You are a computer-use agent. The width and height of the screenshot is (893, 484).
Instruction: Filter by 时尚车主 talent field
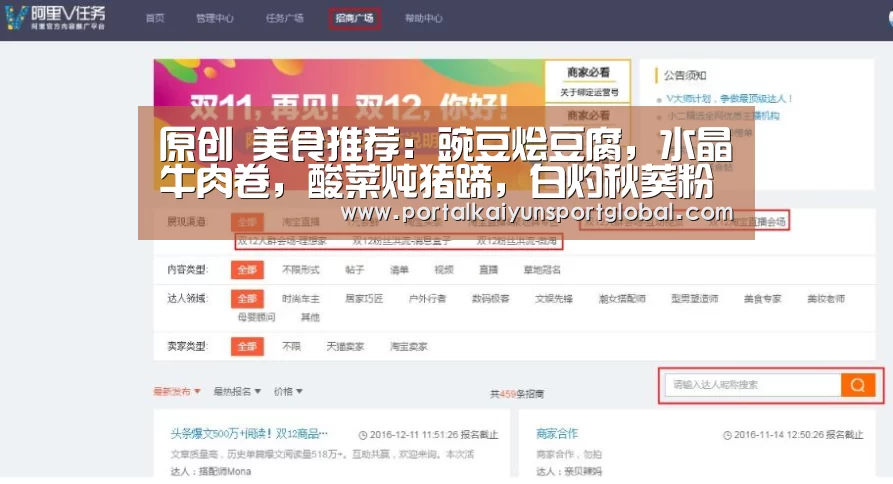click(x=301, y=299)
